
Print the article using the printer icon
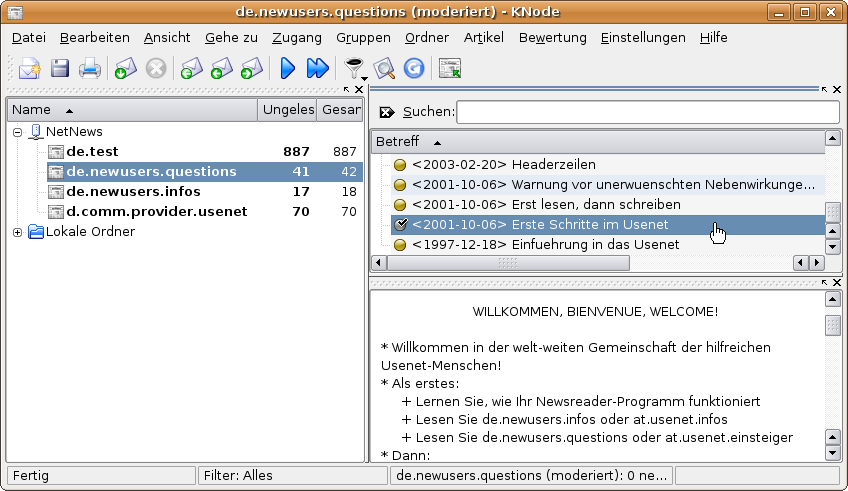[90, 69]
